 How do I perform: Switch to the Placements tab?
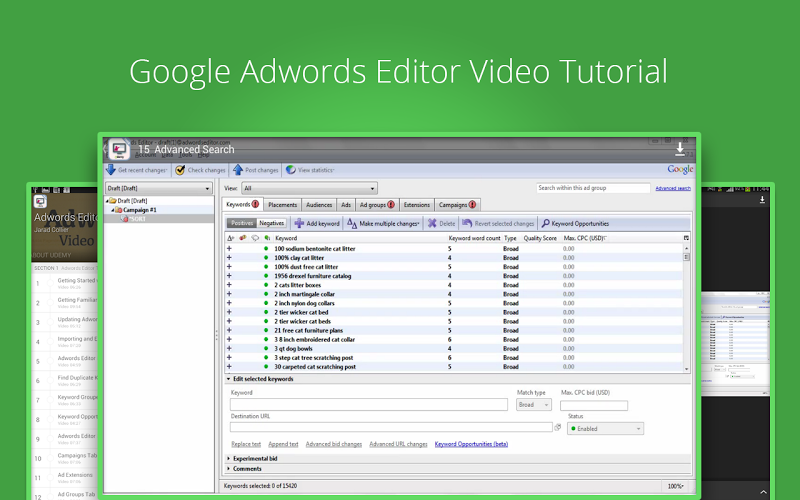pyautogui.click(x=282, y=204)
